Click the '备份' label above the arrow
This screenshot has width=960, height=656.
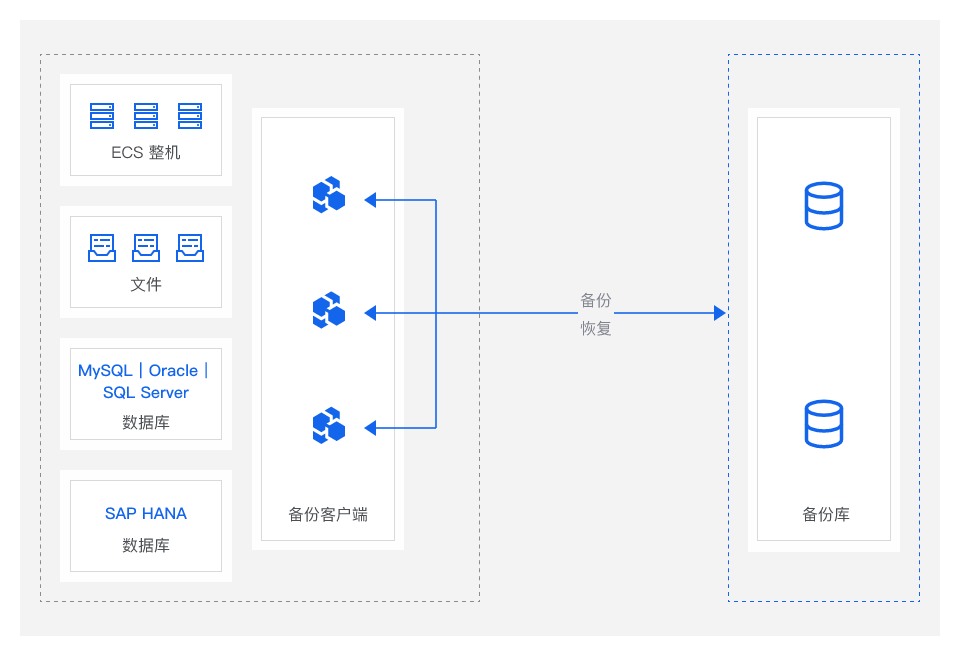click(596, 300)
